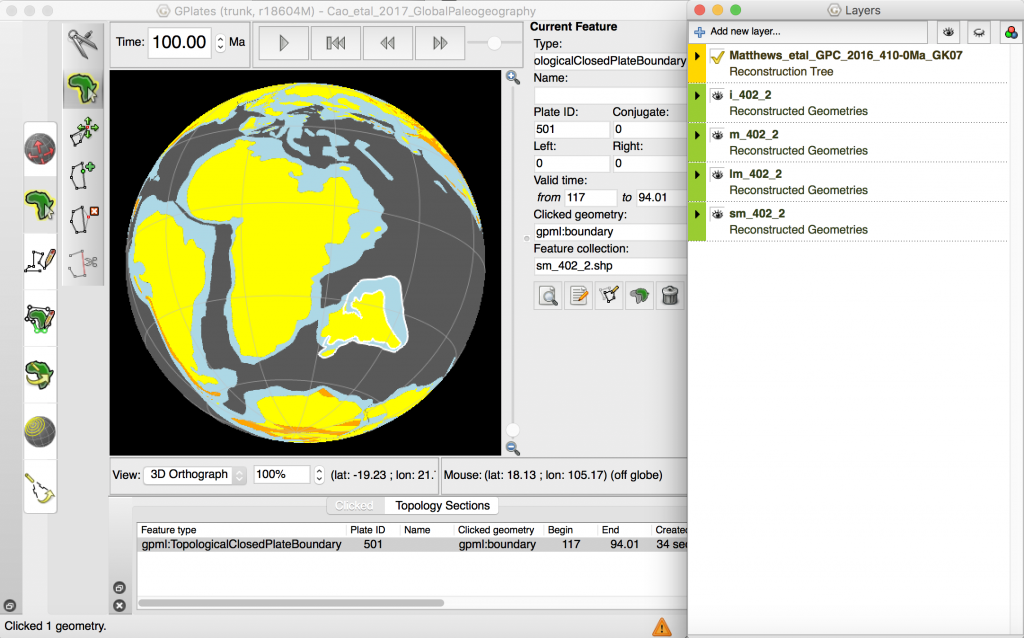Switch to the Clicked tab
Viewport: 1024px width, 638px height.
click(354, 505)
